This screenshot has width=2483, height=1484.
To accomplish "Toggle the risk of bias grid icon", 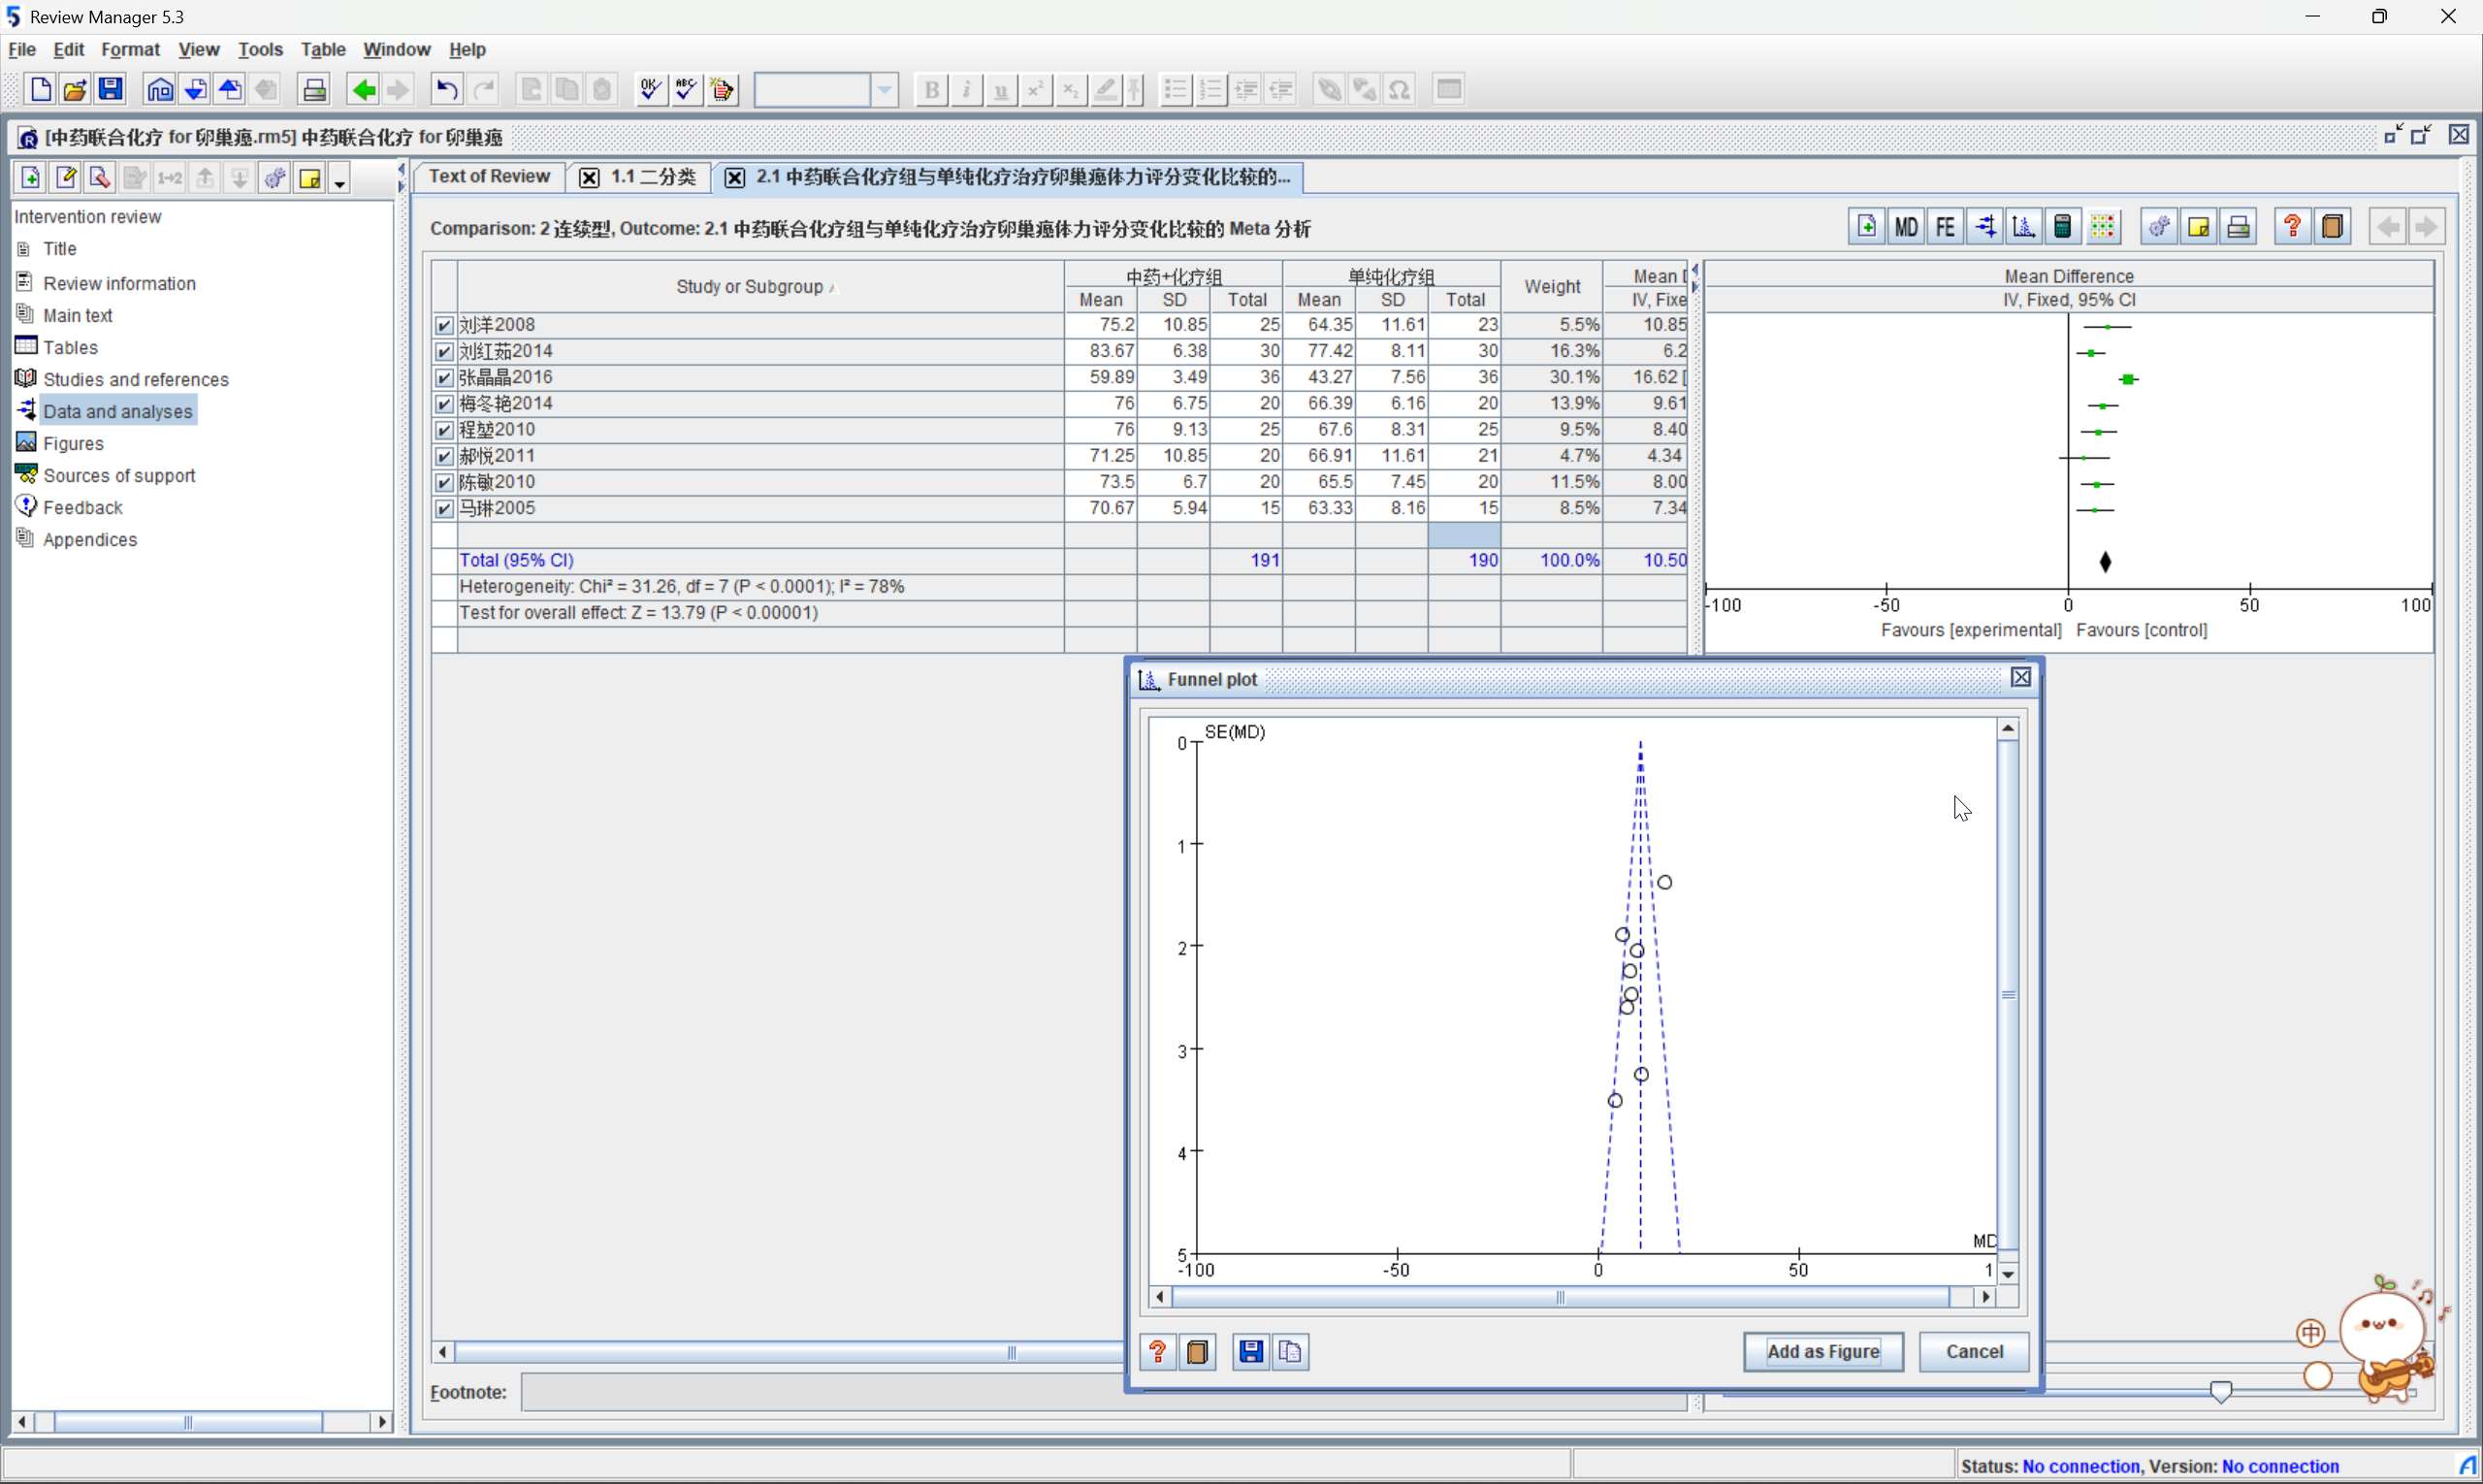I will point(2102,227).
